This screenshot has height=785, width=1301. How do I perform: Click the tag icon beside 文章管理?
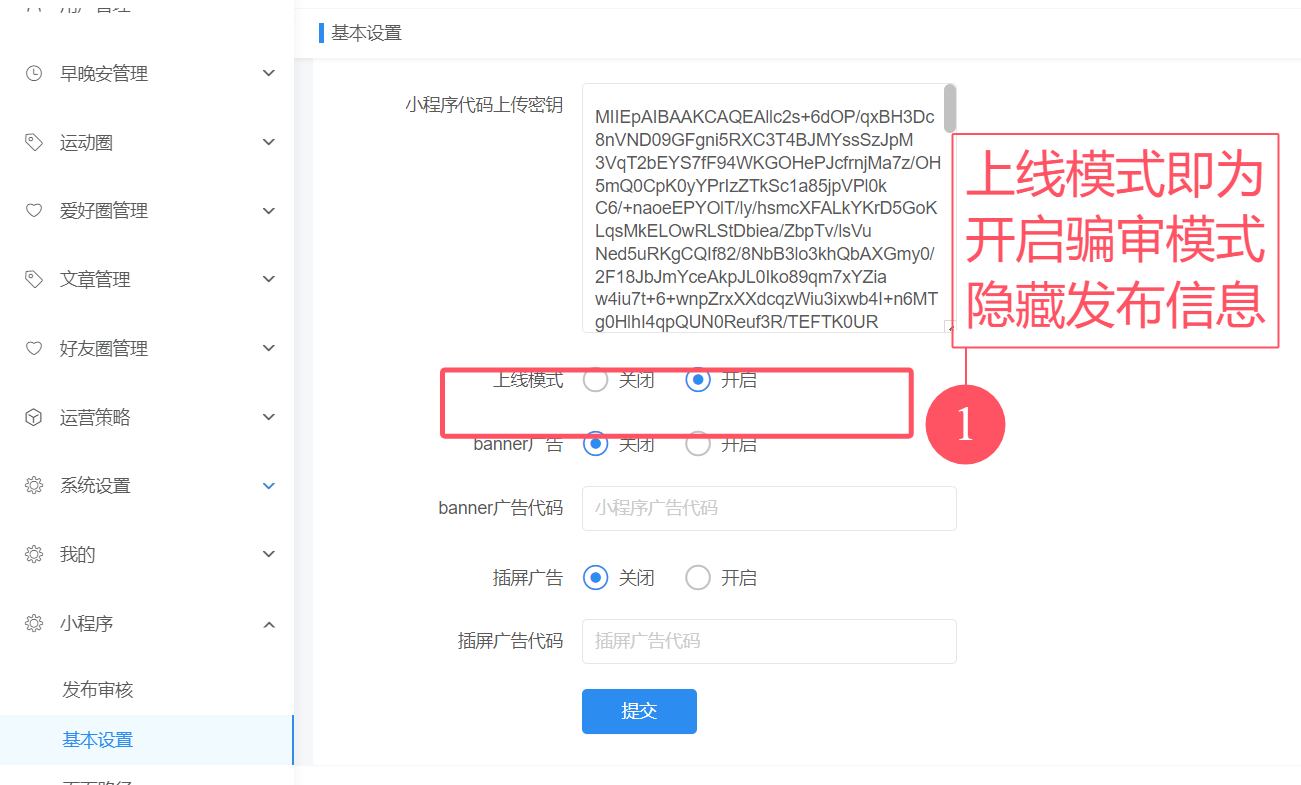coord(34,279)
